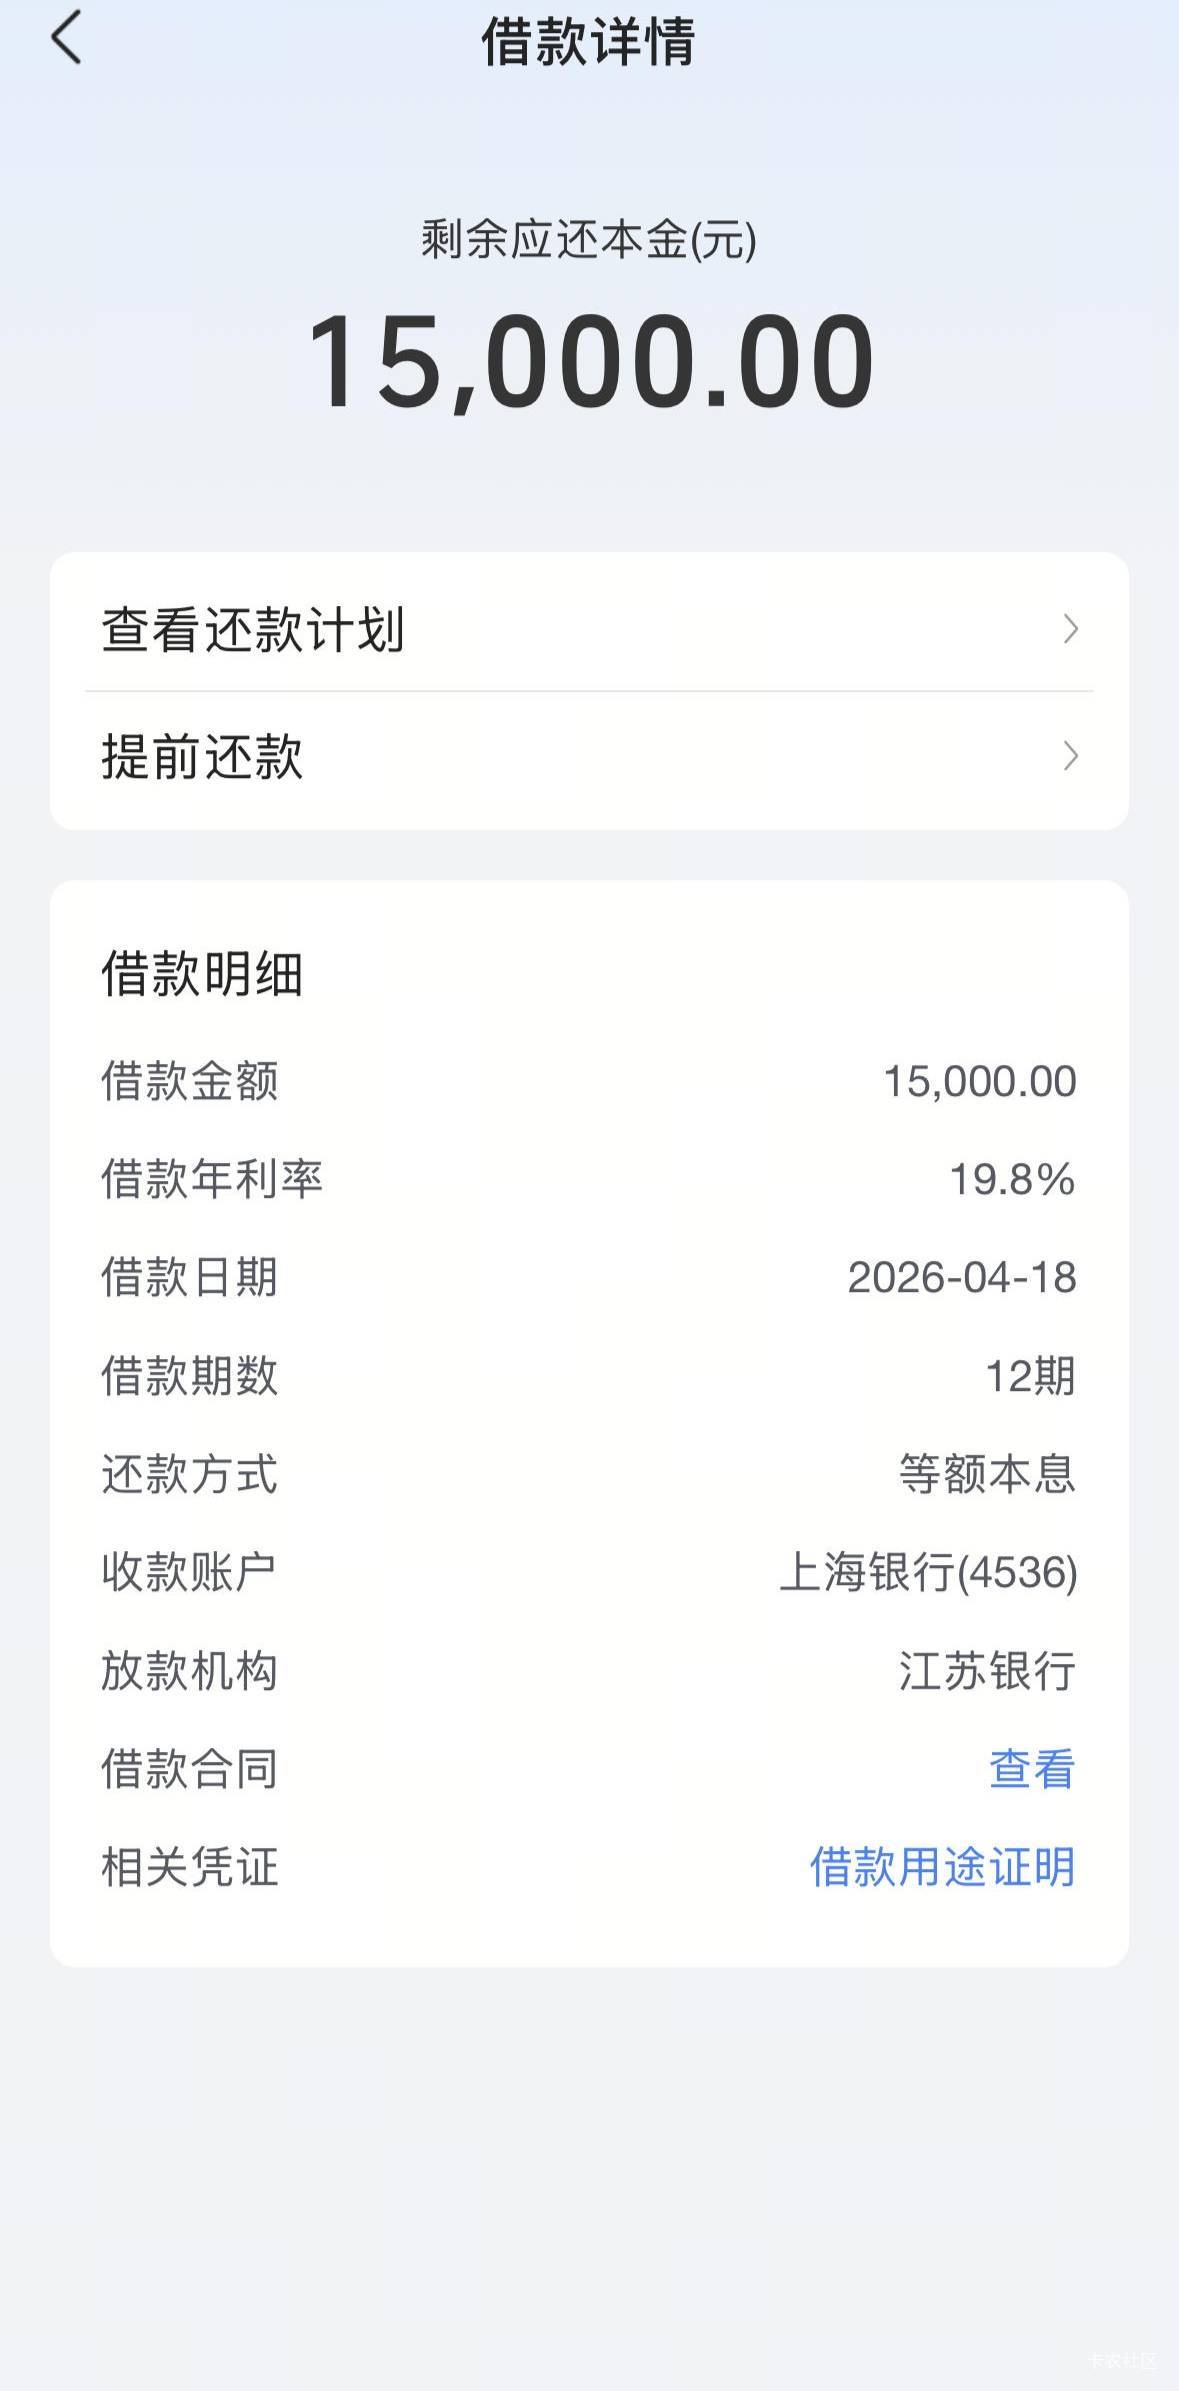Image resolution: width=1179 pixels, height=2391 pixels.
Task: Tap the back arrow icon
Action: (66, 39)
